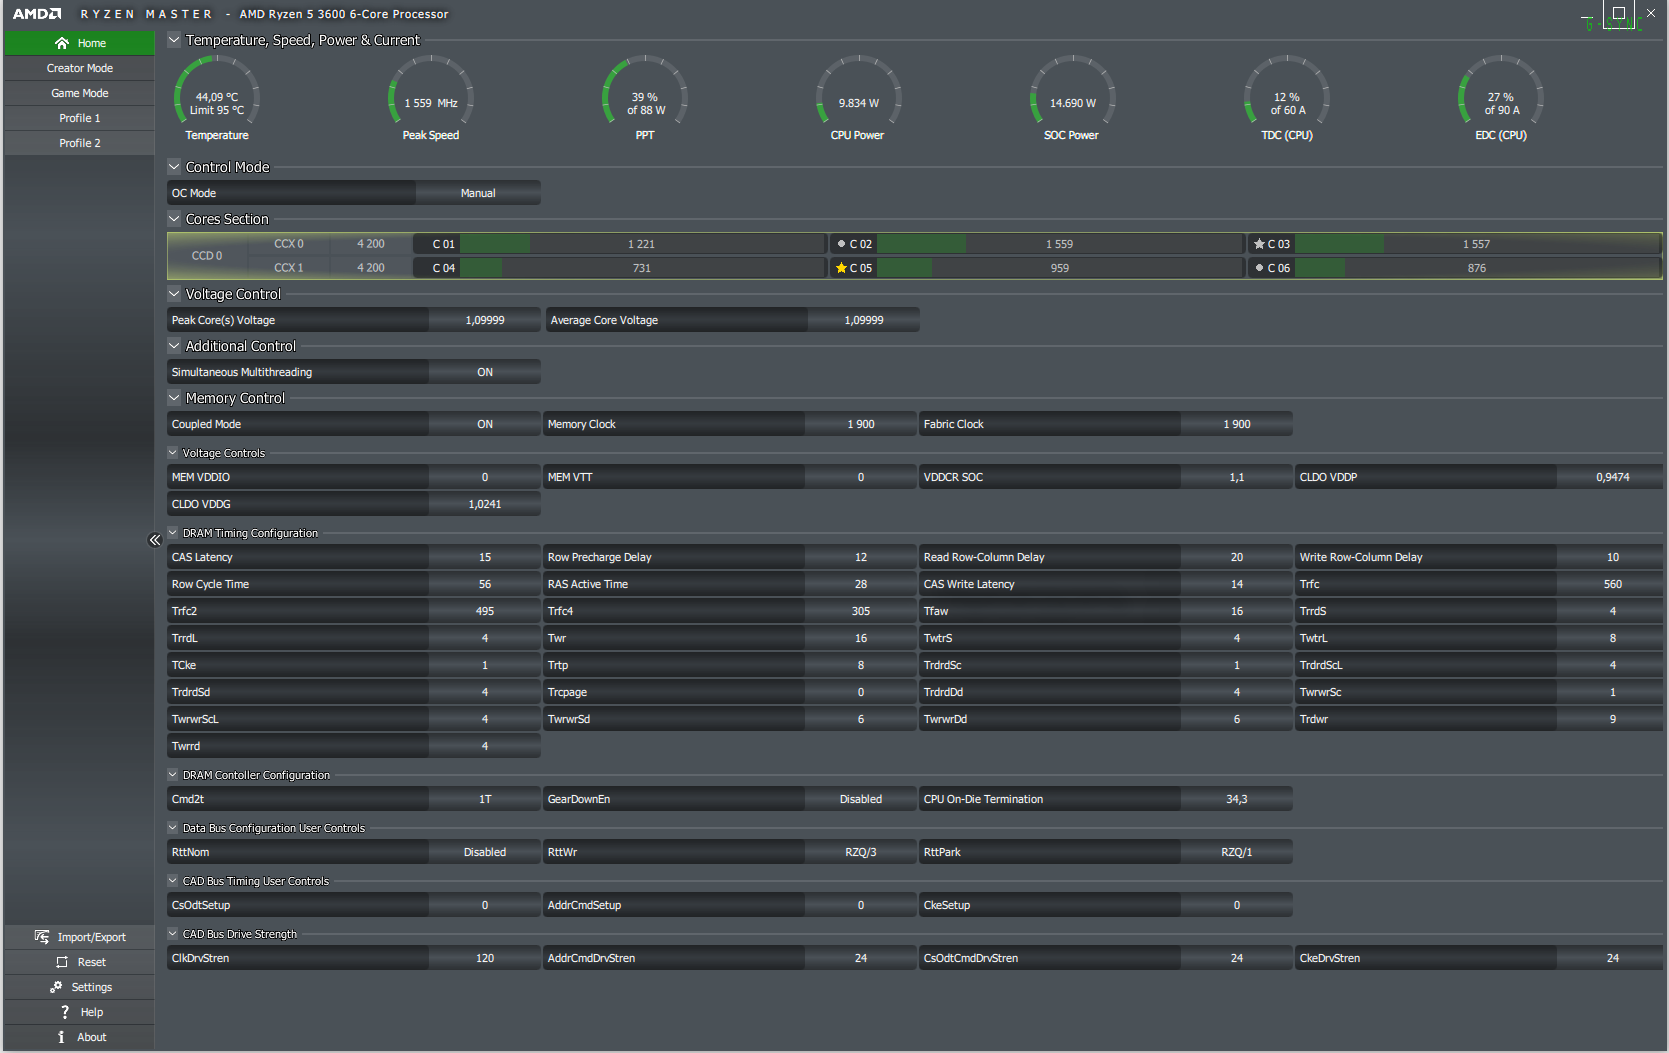
Task: Toggle GearDownEn Disabled value
Action: click(x=861, y=799)
